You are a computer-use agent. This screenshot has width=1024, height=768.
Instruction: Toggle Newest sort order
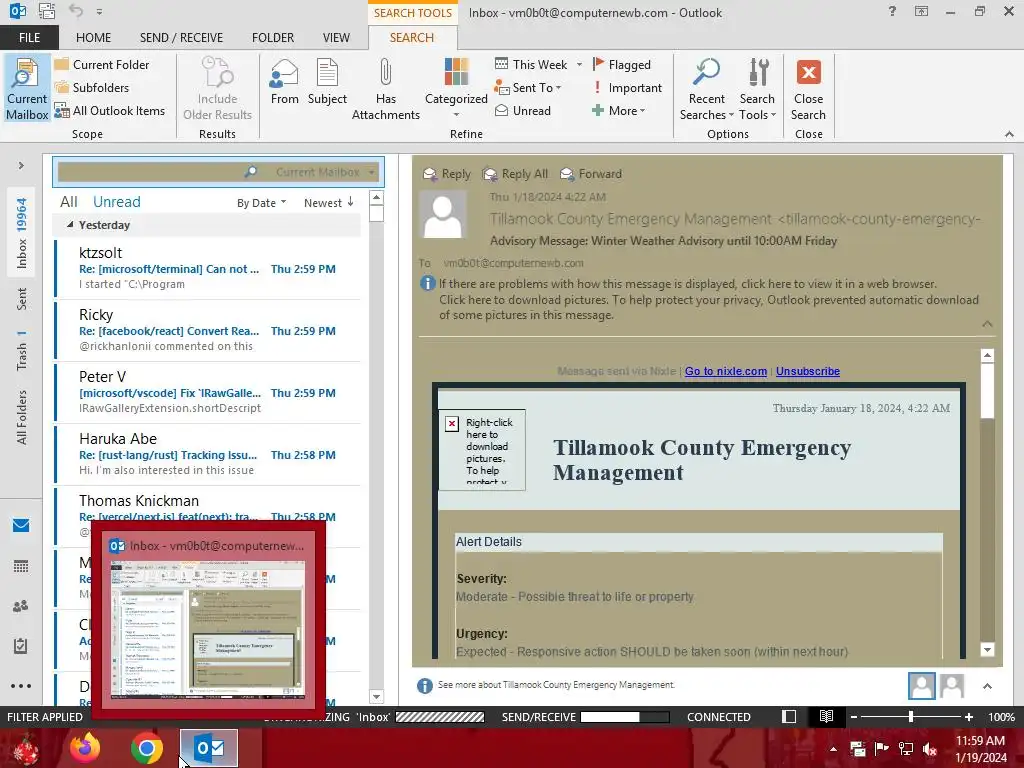pyautogui.click(x=328, y=203)
